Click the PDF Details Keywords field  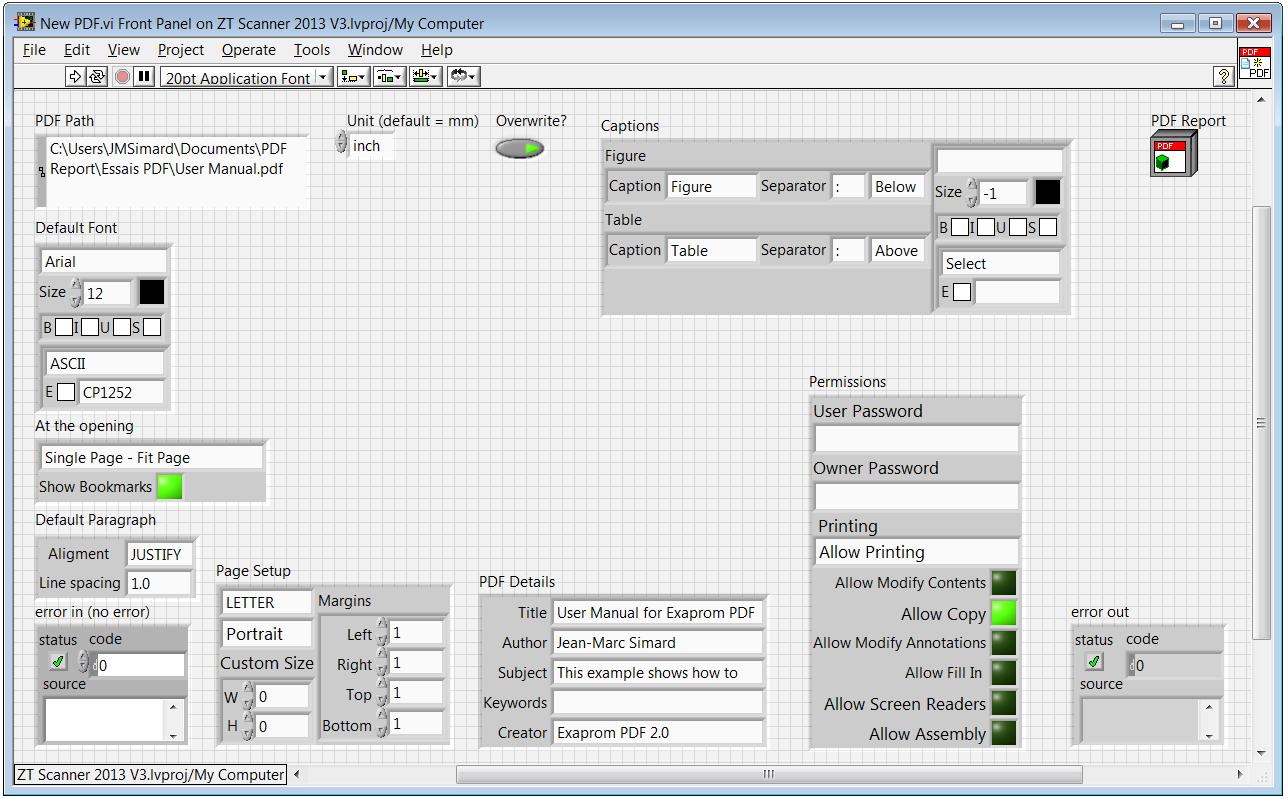[658, 703]
